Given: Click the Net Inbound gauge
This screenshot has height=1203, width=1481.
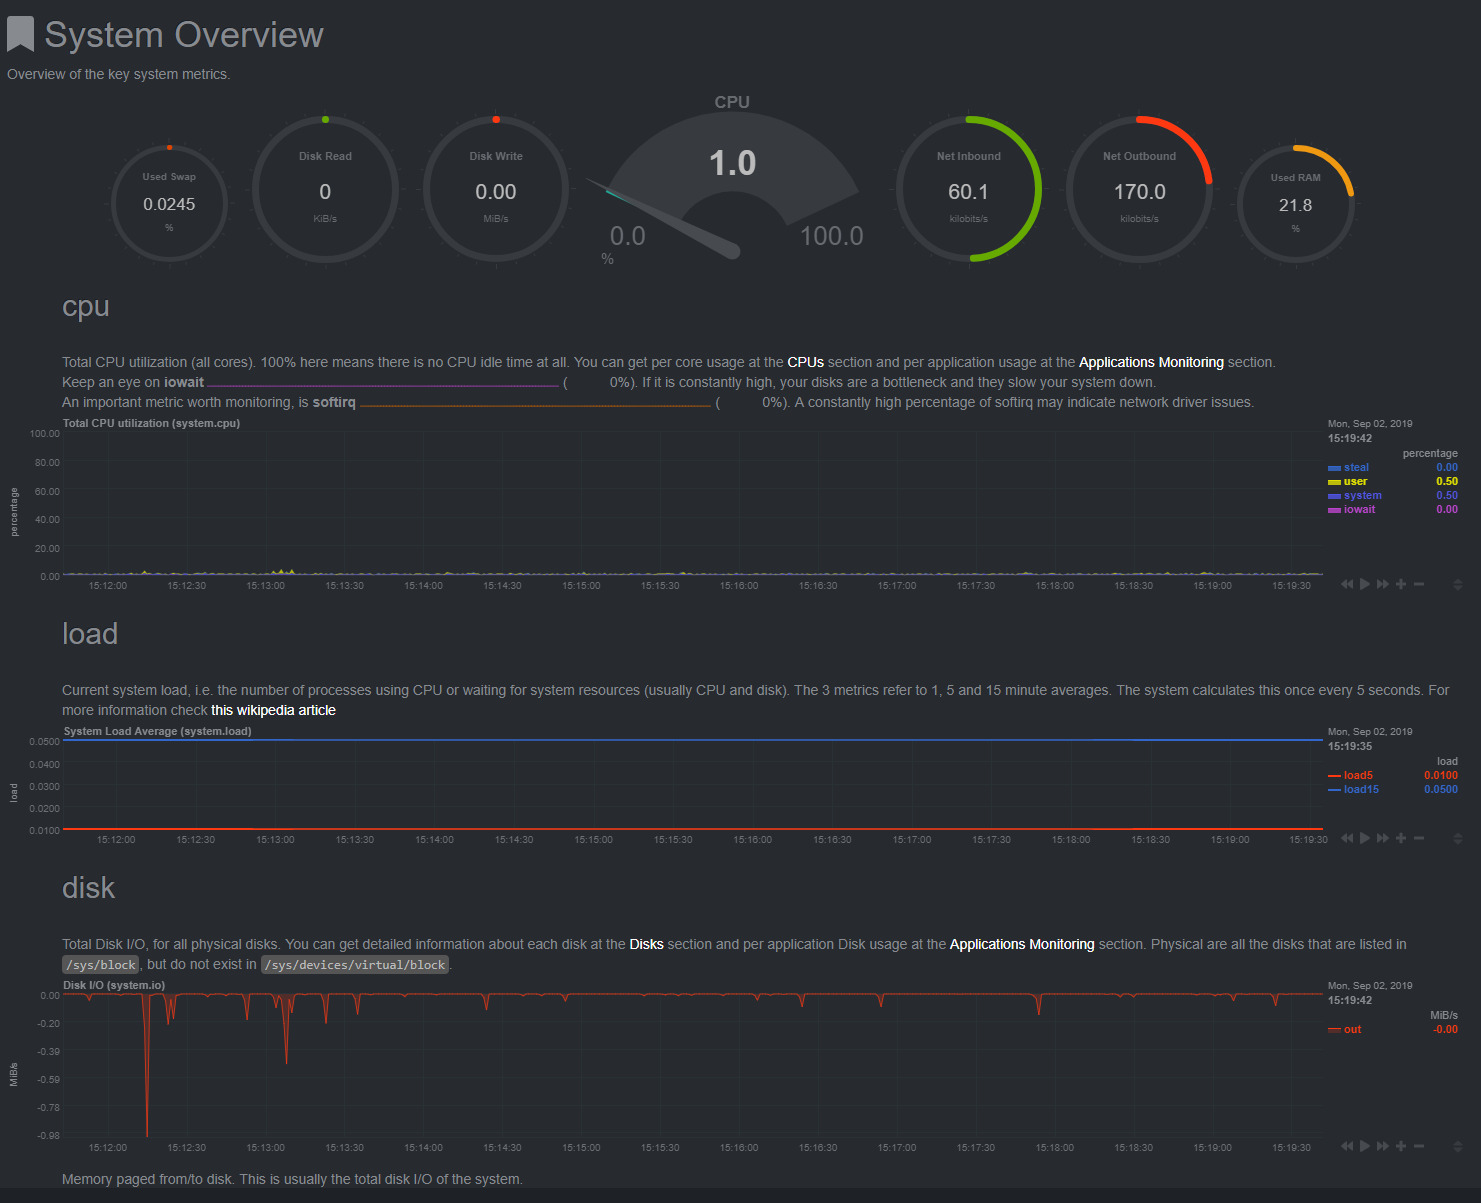Looking at the screenshot, I should (968, 189).
